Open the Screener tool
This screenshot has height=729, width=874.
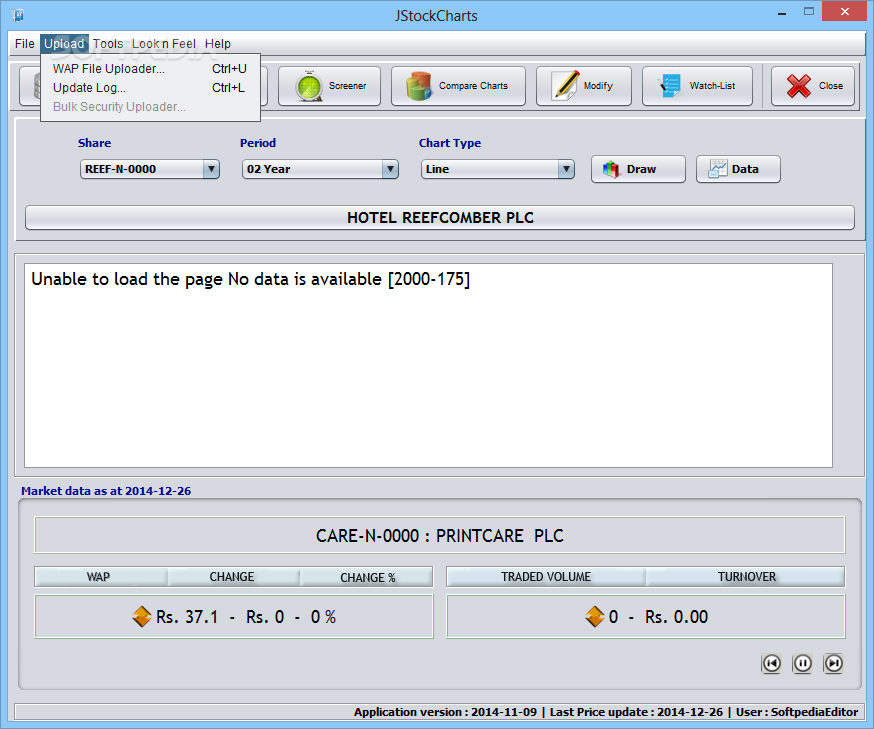tap(329, 86)
